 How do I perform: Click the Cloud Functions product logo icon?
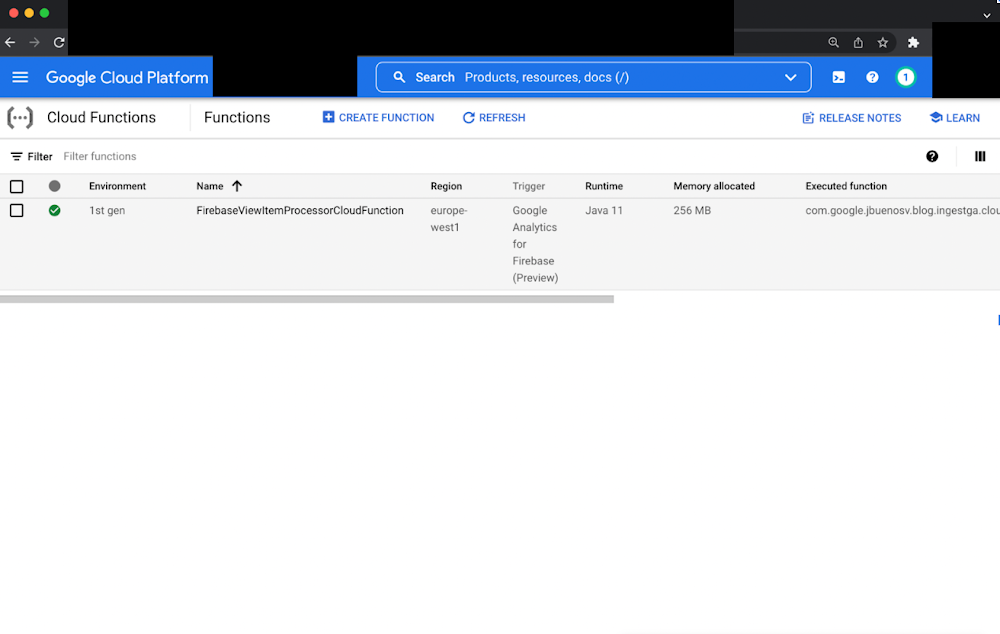click(20, 117)
